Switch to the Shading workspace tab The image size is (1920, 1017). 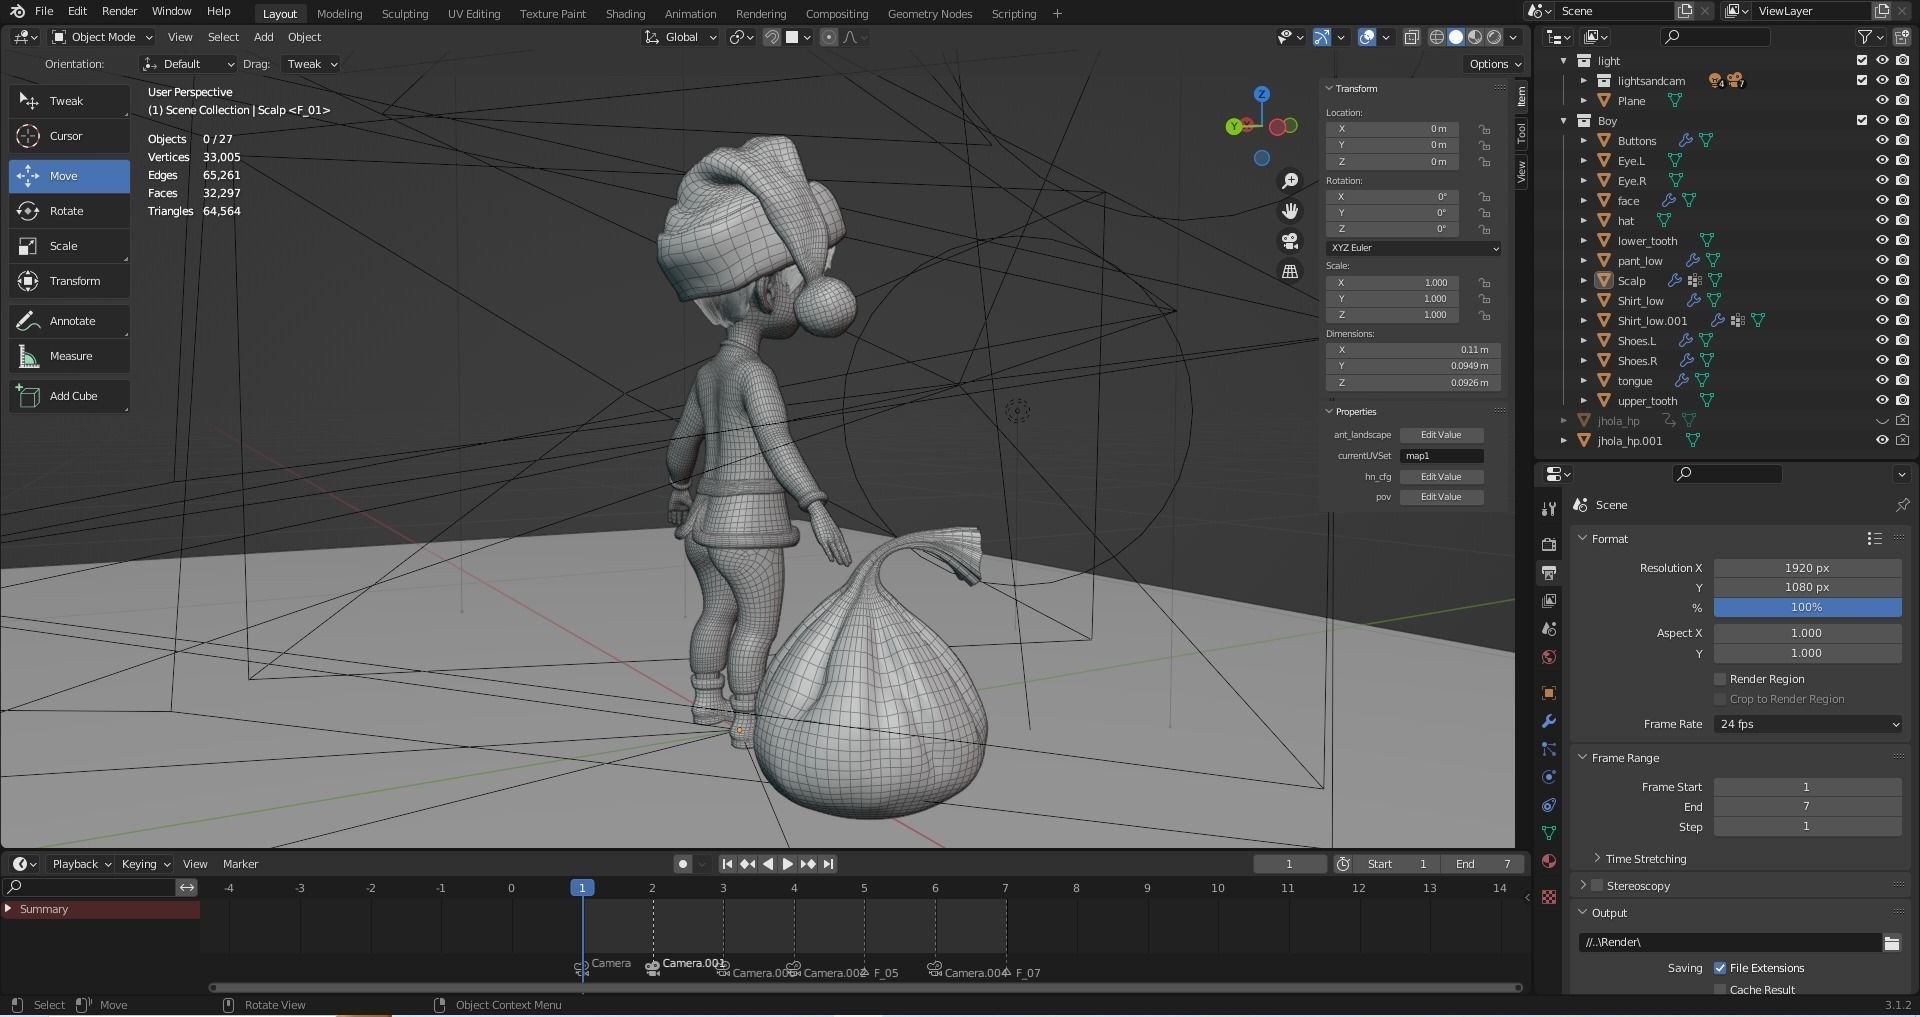coord(625,14)
